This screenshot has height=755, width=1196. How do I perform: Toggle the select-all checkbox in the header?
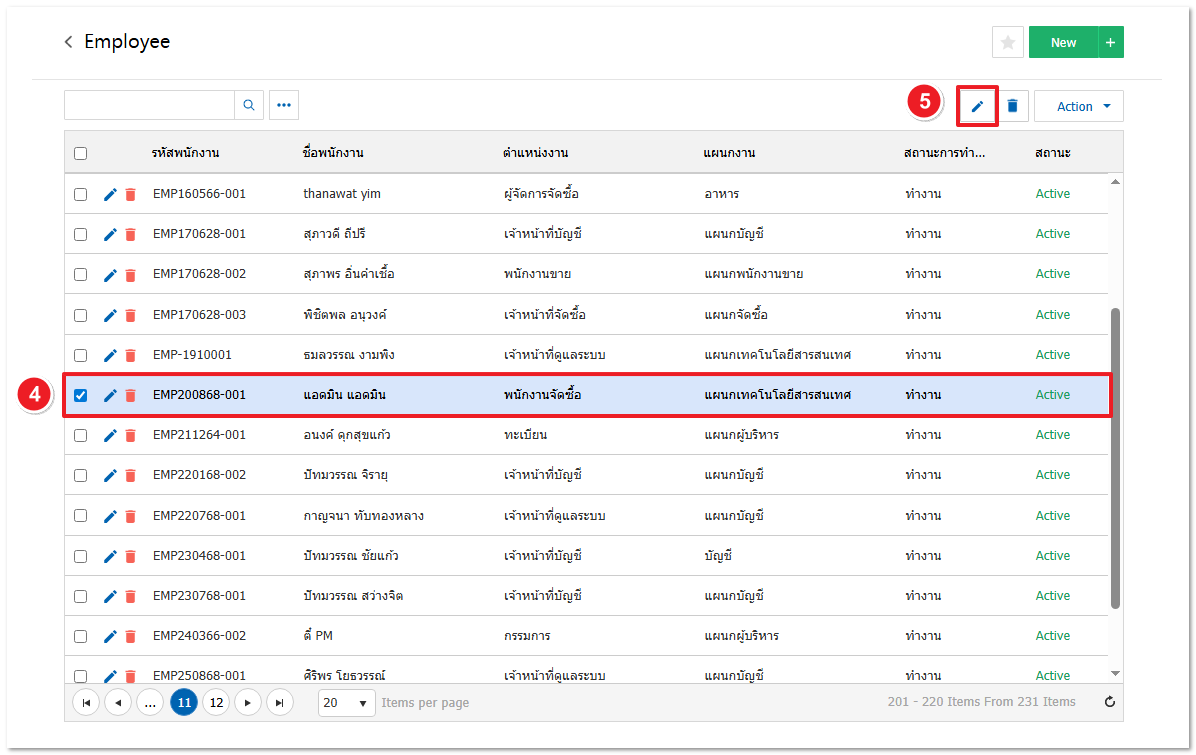[x=81, y=153]
